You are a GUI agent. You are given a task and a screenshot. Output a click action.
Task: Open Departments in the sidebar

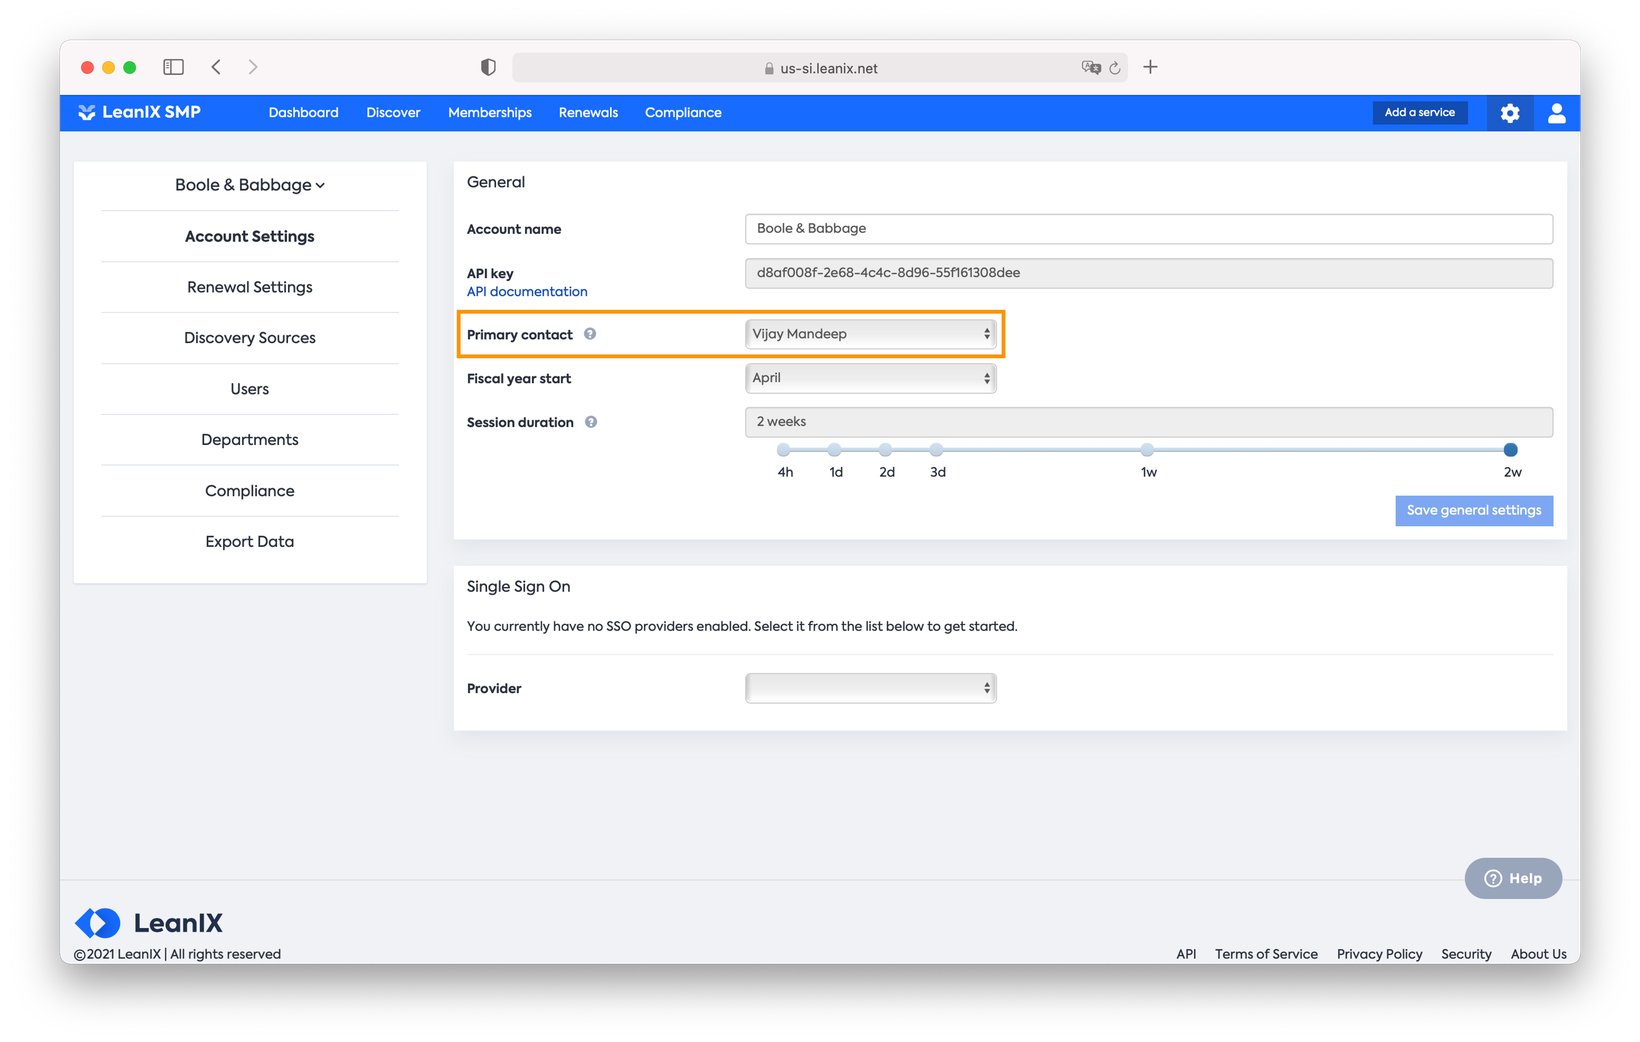click(250, 440)
